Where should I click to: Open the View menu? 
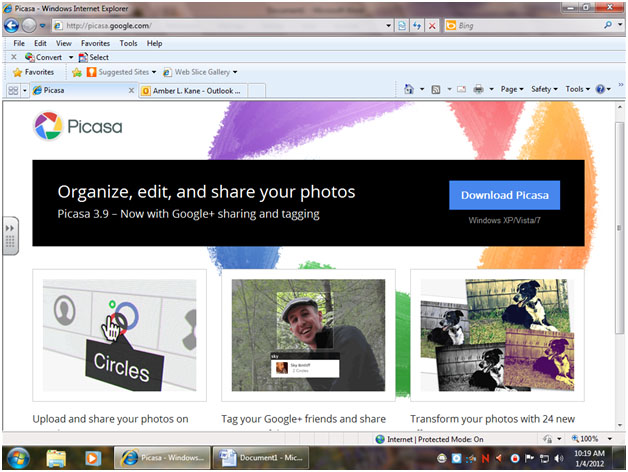tap(64, 43)
